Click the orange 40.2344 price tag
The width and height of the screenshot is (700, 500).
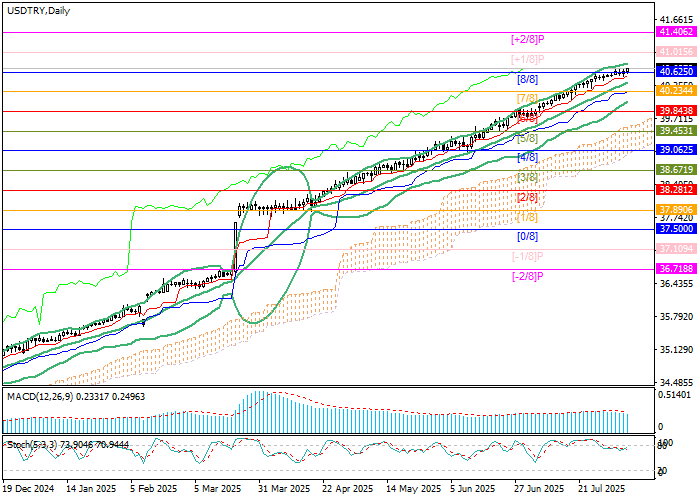tap(676, 91)
